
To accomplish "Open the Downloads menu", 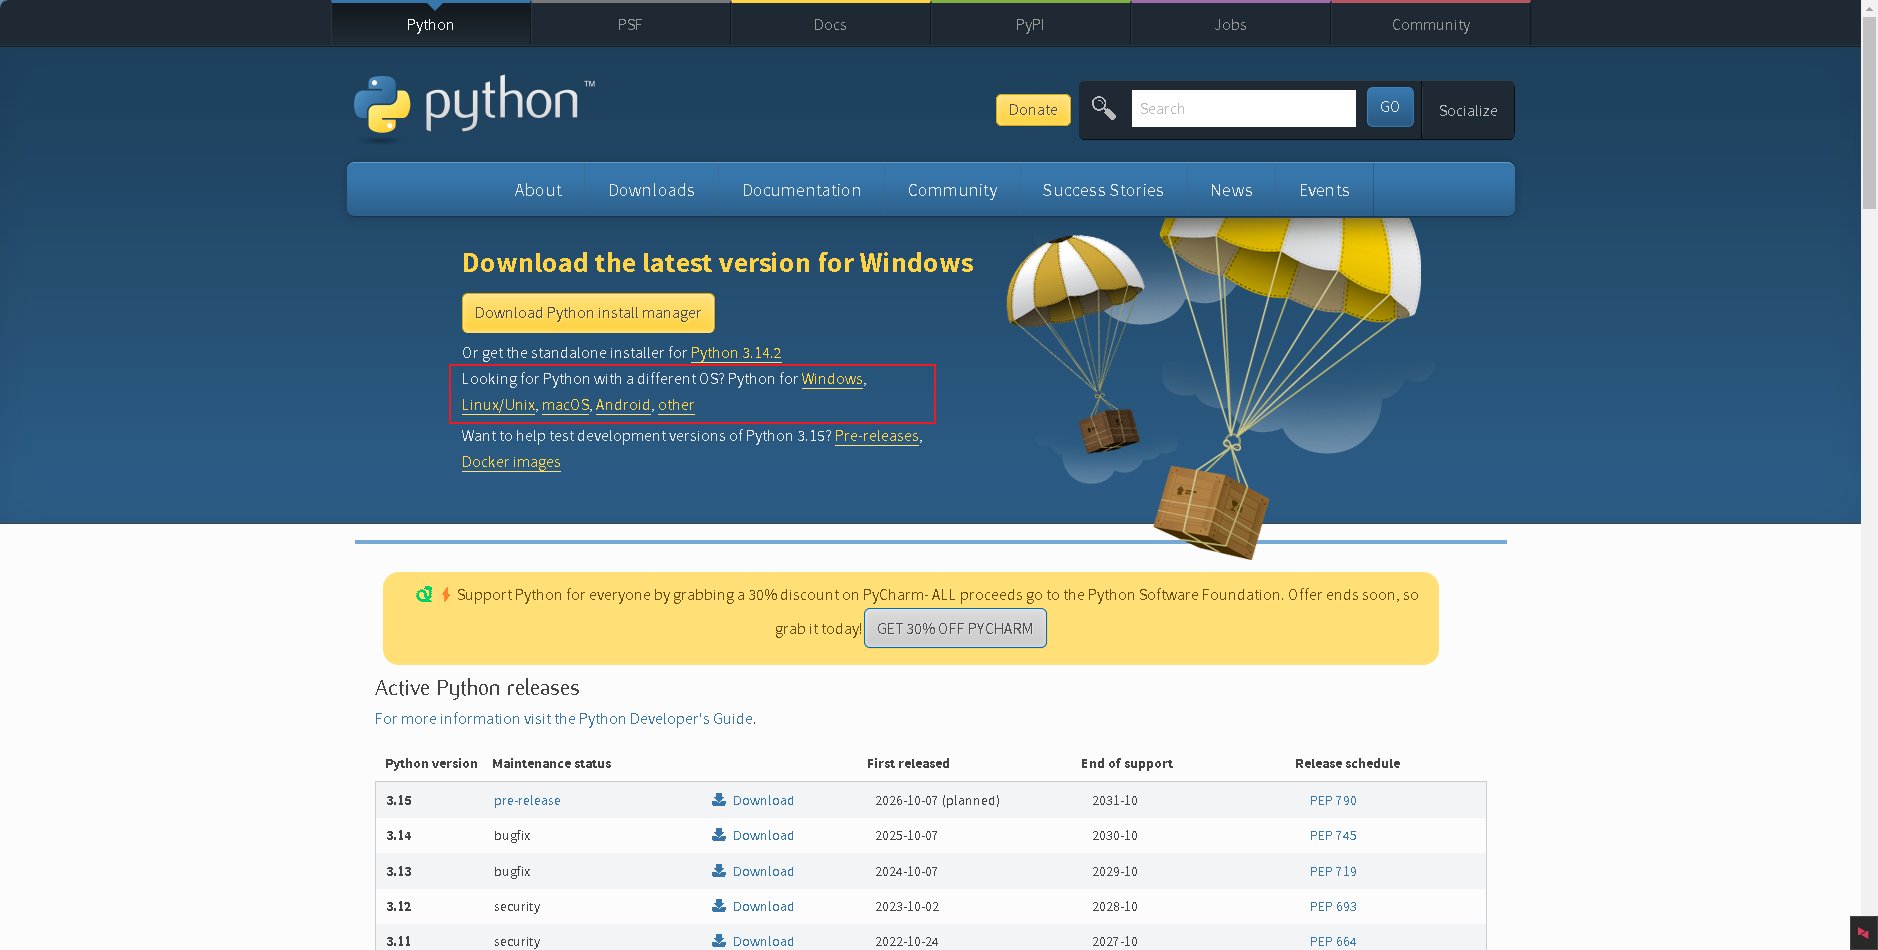I will (x=651, y=189).
